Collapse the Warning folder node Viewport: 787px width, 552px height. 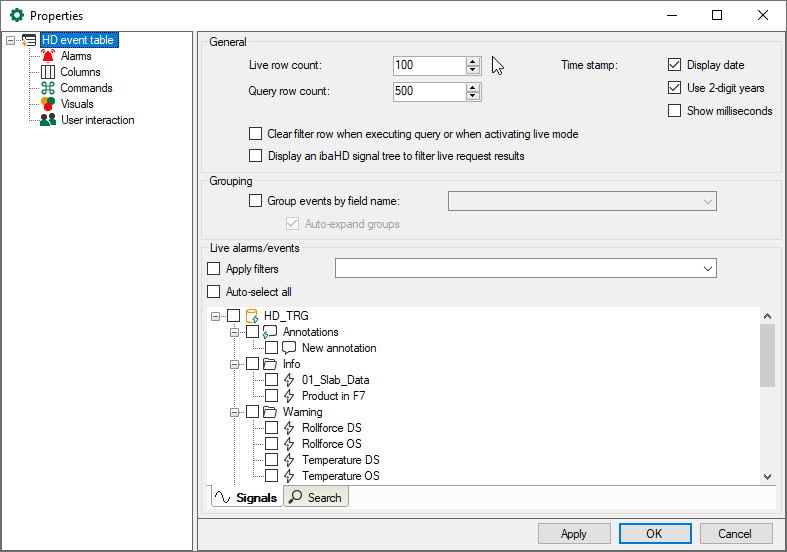(235, 412)
